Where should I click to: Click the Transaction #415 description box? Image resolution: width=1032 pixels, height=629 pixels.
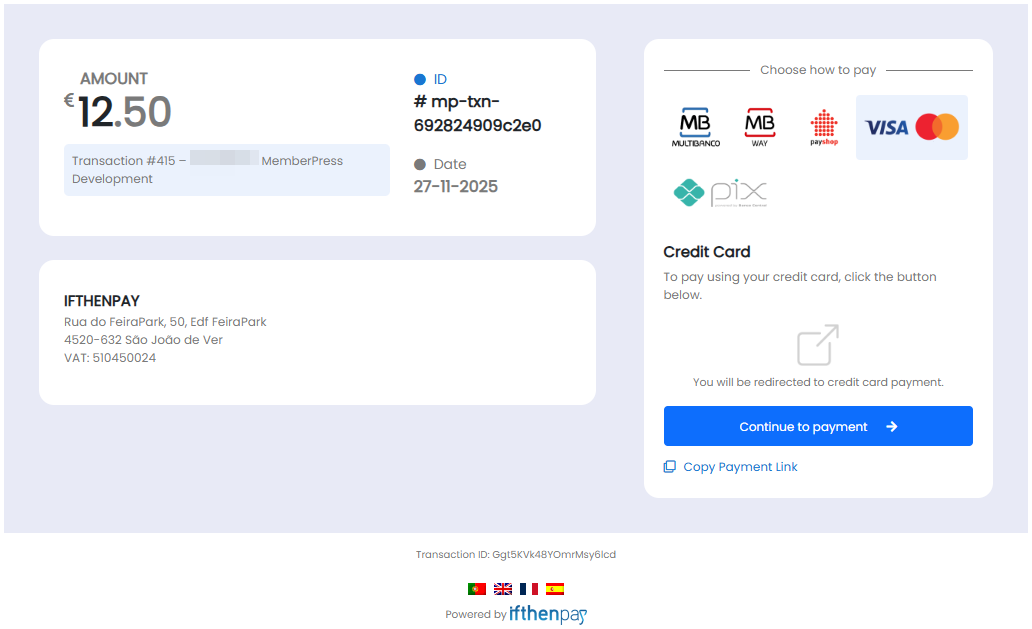(x=226, y=170)
